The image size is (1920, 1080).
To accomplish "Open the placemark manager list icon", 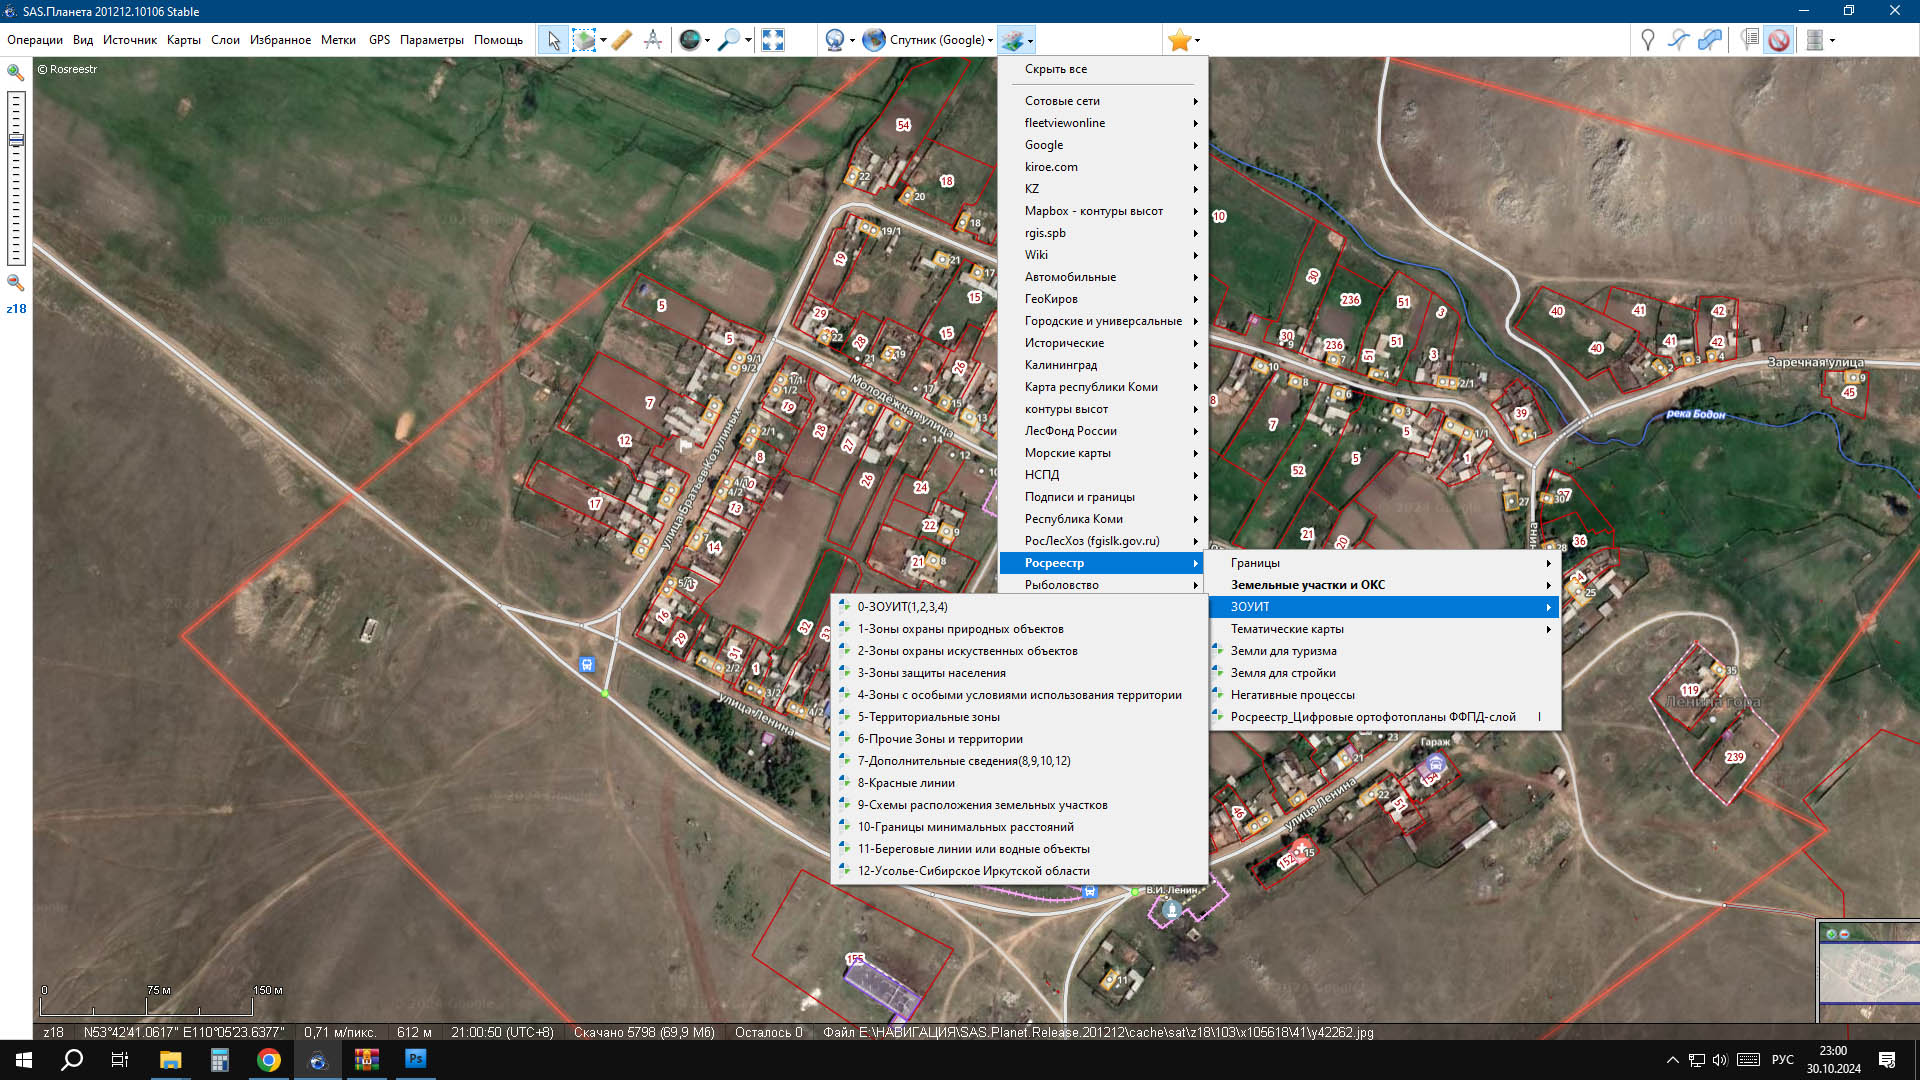I will pos(1749,40).
